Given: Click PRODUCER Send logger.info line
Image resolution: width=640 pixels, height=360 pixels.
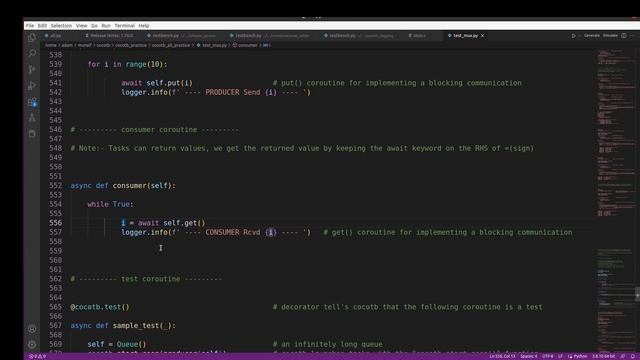Looking at the screenshot, I should coord(216,92).
